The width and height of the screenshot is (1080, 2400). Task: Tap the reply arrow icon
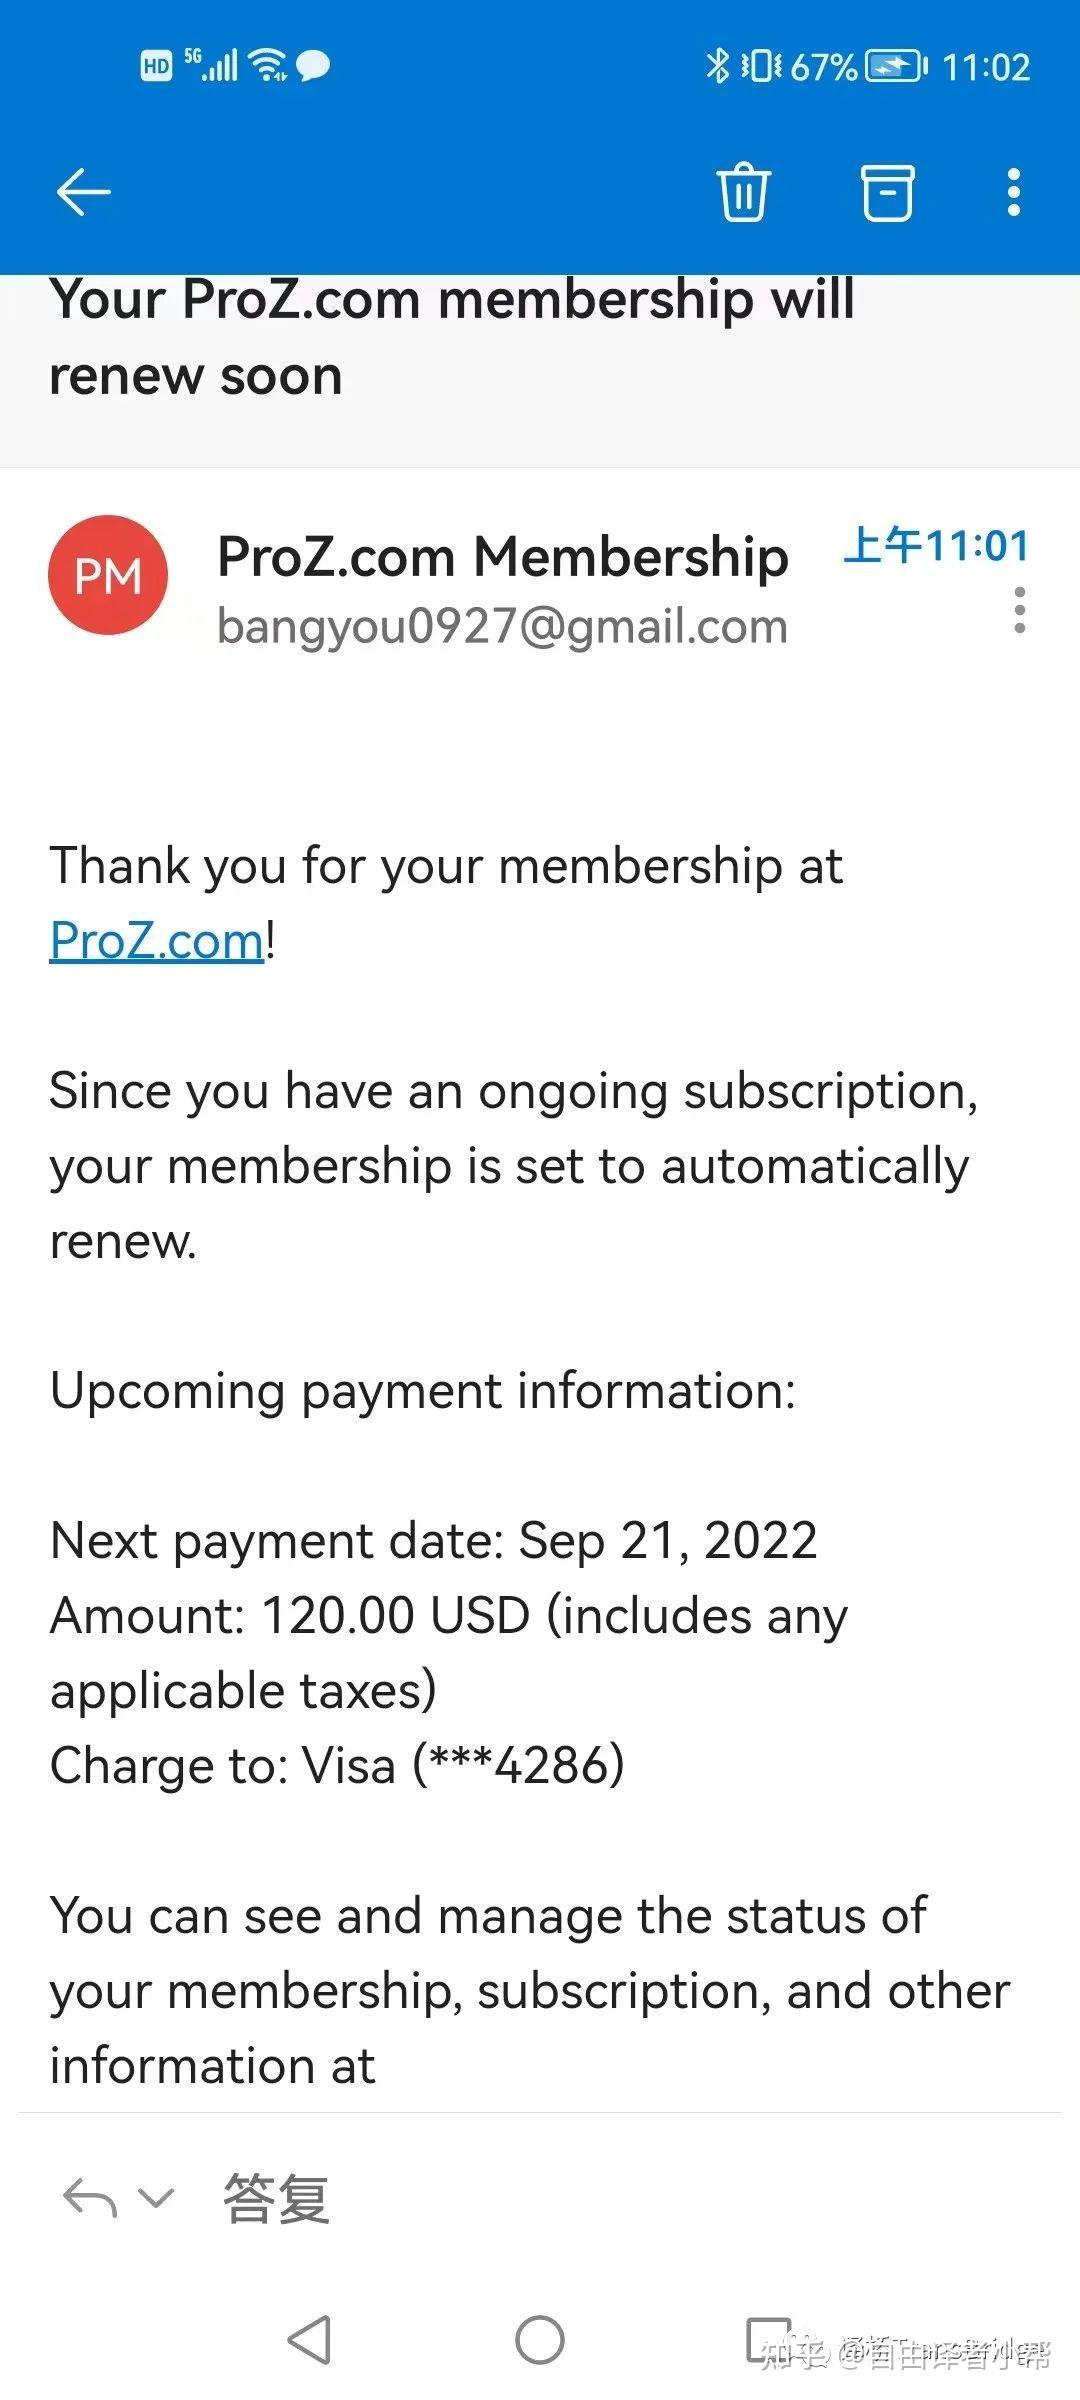pos(90,2199)
